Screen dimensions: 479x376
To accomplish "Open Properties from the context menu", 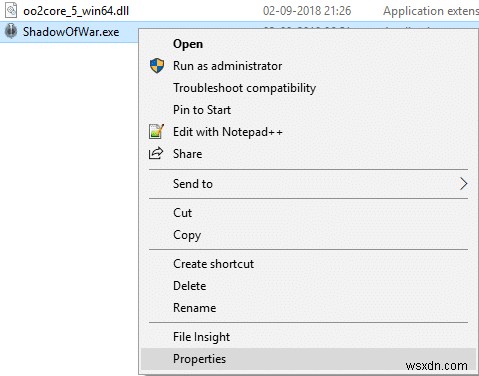I will pyautogui.click(x=308, y=359).
